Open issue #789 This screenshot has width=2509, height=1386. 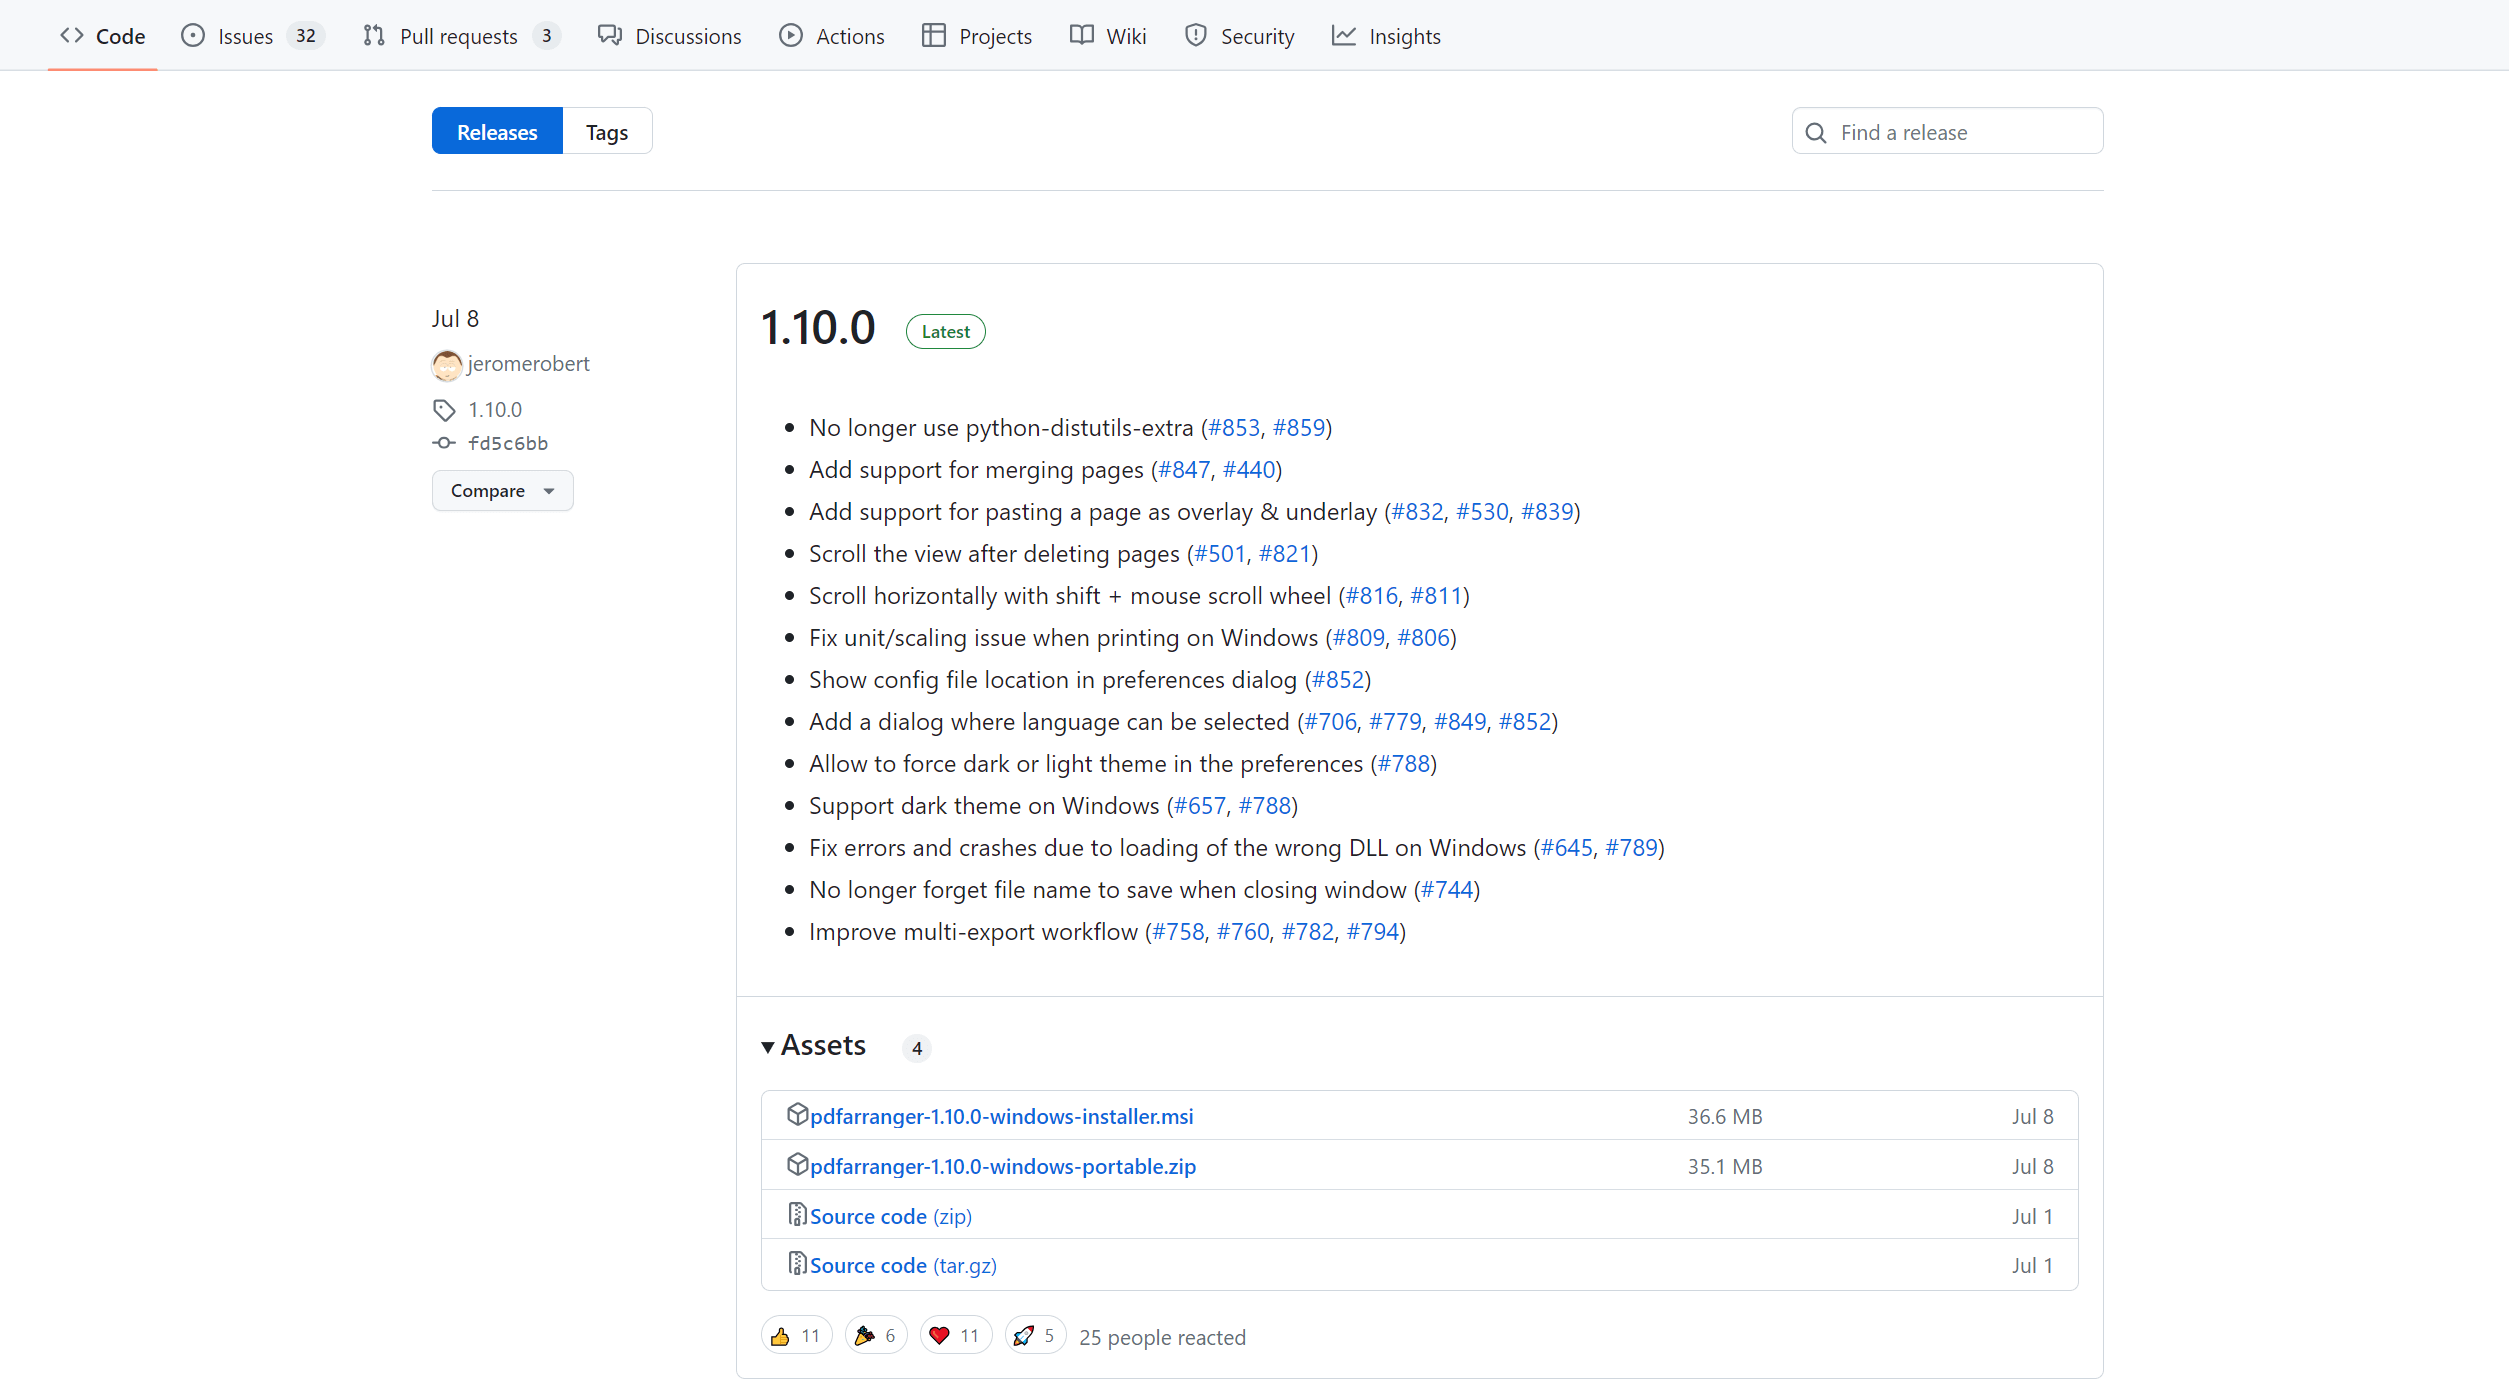tap(1632, 848)
